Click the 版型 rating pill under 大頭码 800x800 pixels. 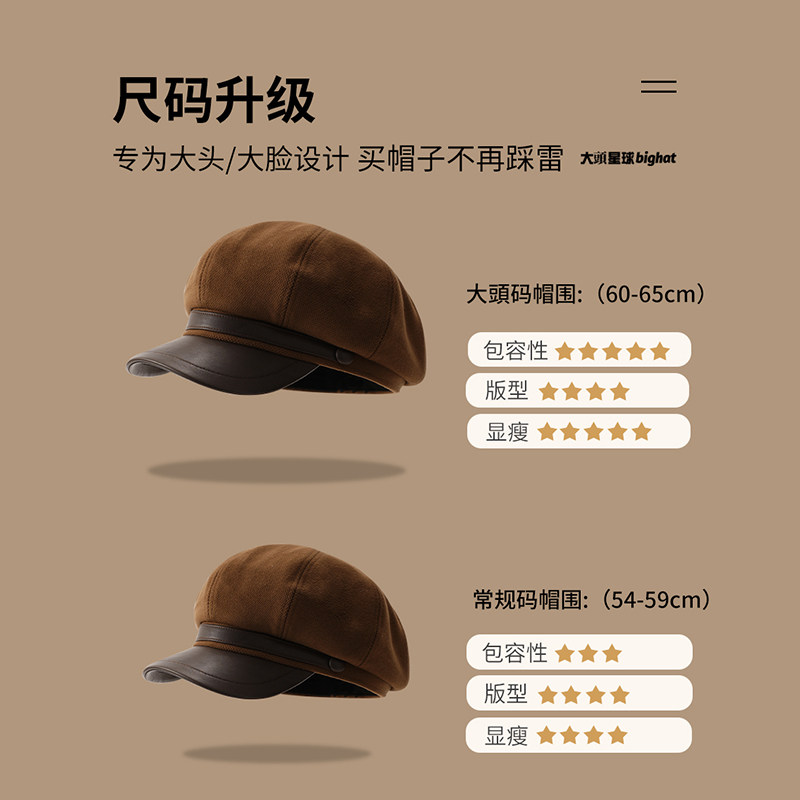click(x=578, y=390)
